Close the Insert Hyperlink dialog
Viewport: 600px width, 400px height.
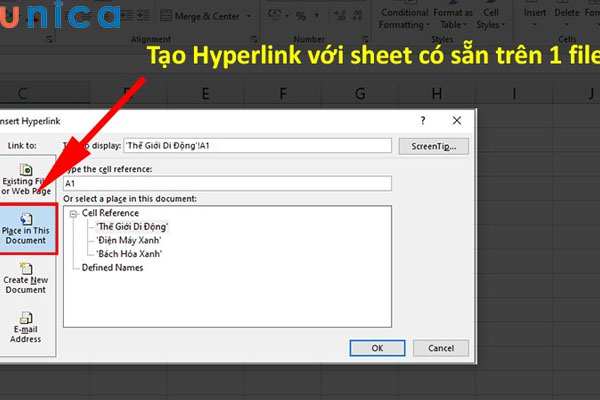[457, 121]
